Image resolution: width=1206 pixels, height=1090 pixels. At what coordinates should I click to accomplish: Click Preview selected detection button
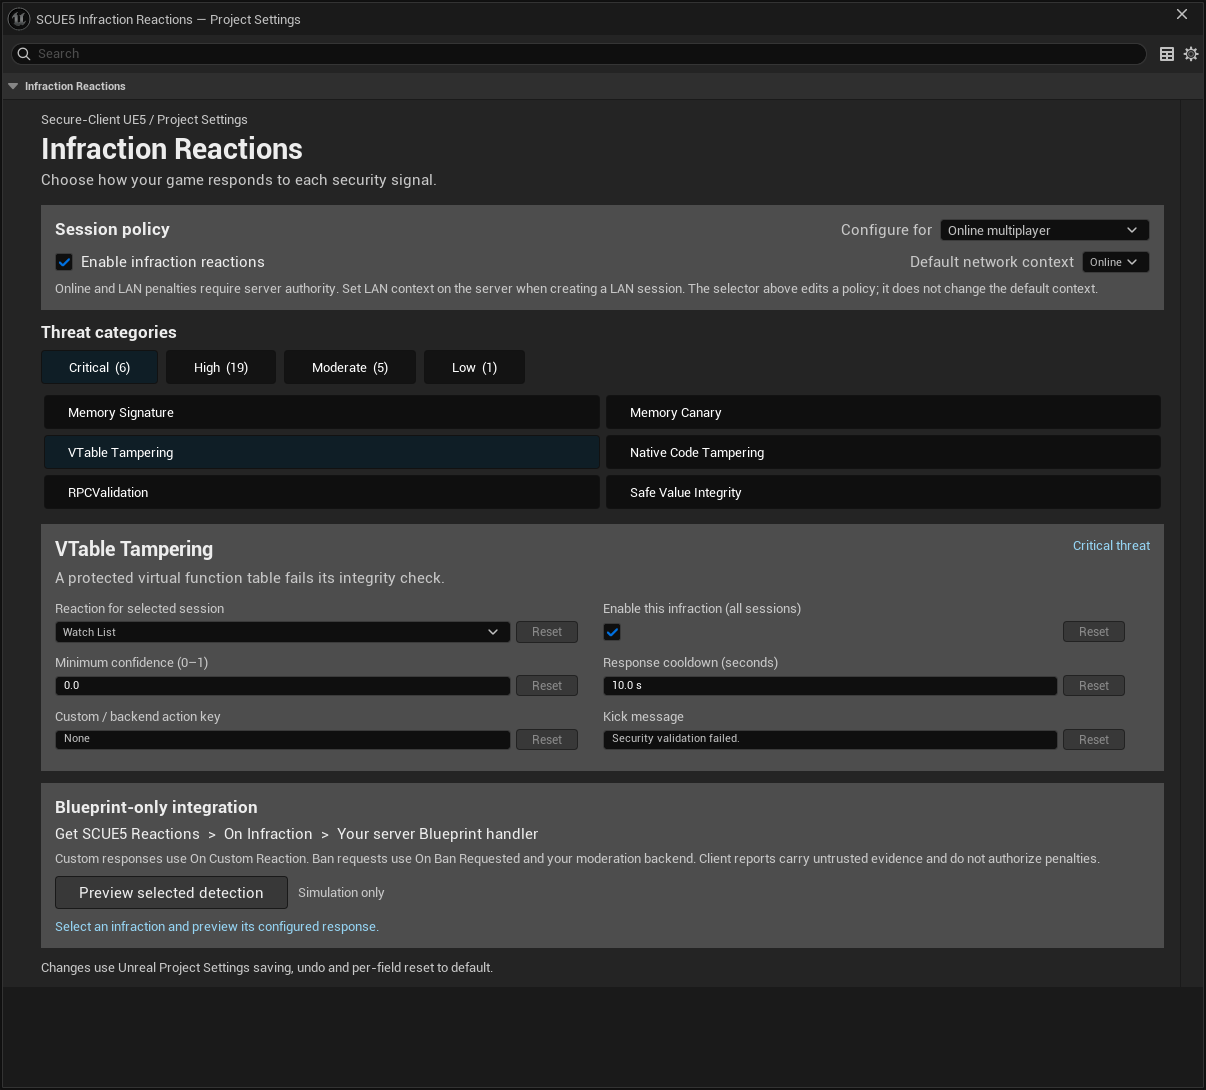171,892
